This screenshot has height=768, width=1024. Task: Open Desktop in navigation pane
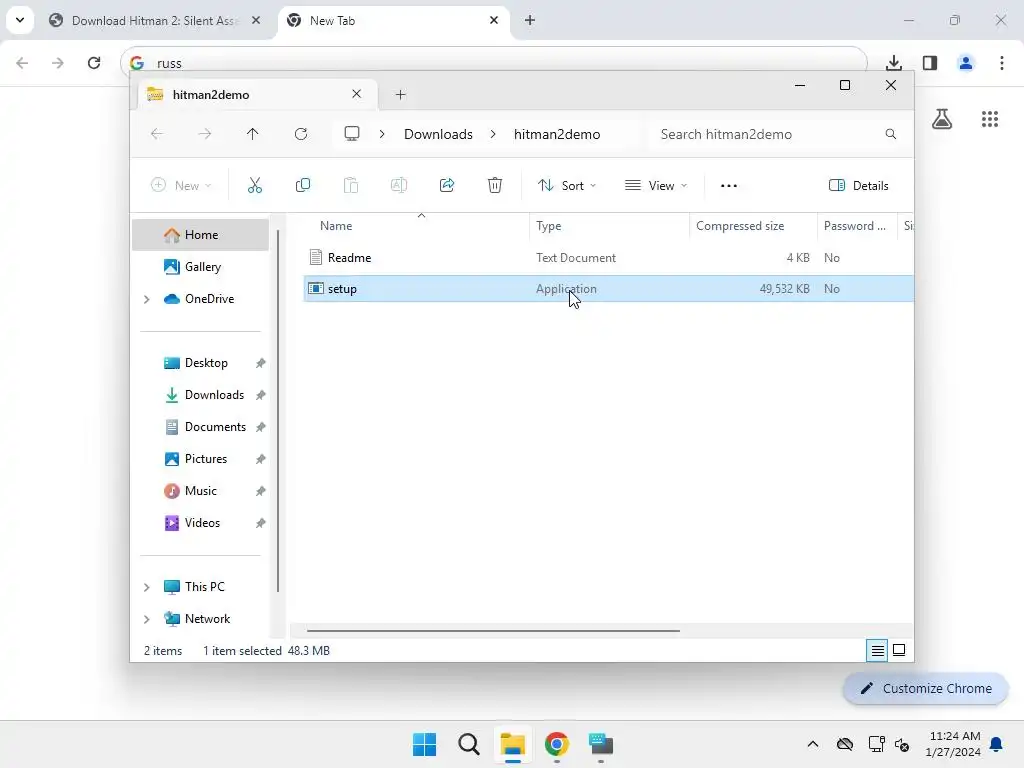click(200, 363)
